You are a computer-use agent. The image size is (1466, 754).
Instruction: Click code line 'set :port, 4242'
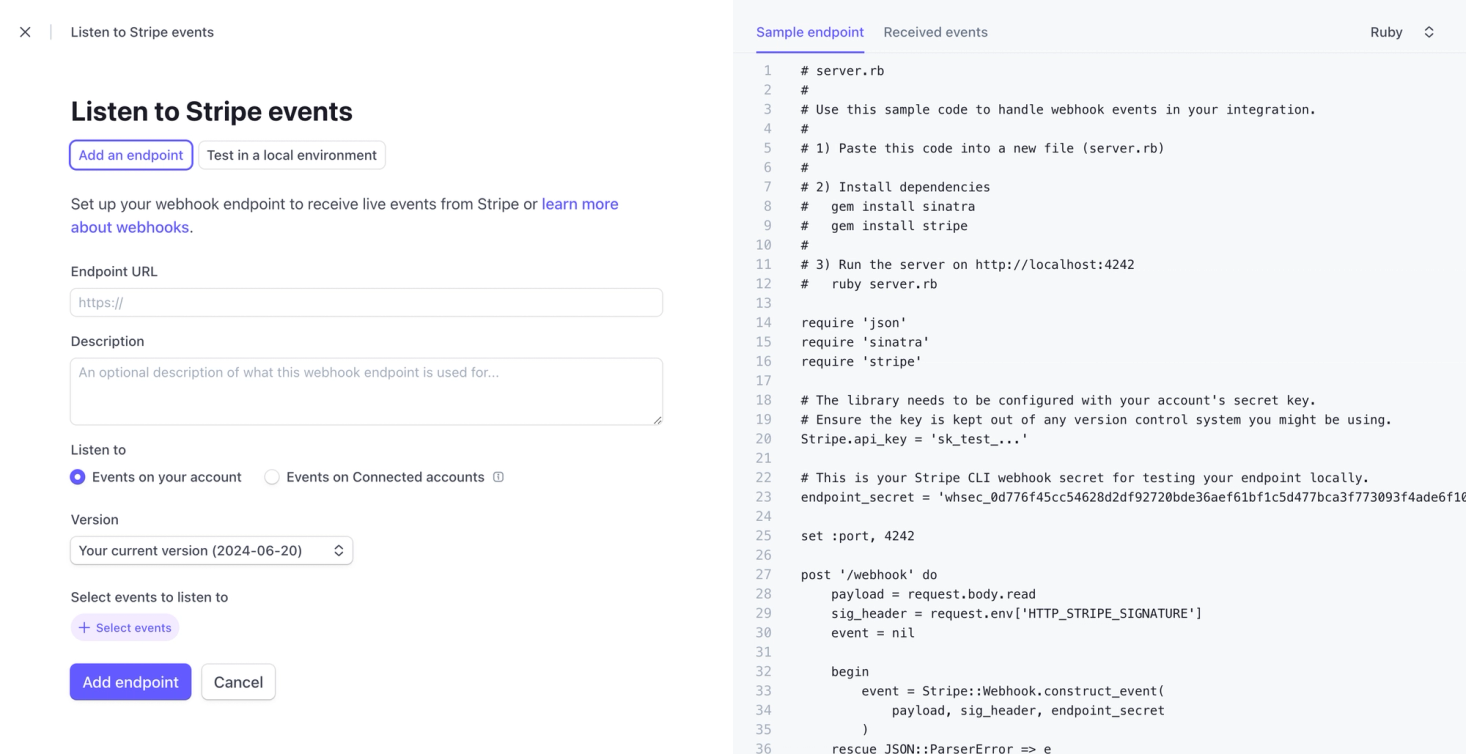coord(857,536)
